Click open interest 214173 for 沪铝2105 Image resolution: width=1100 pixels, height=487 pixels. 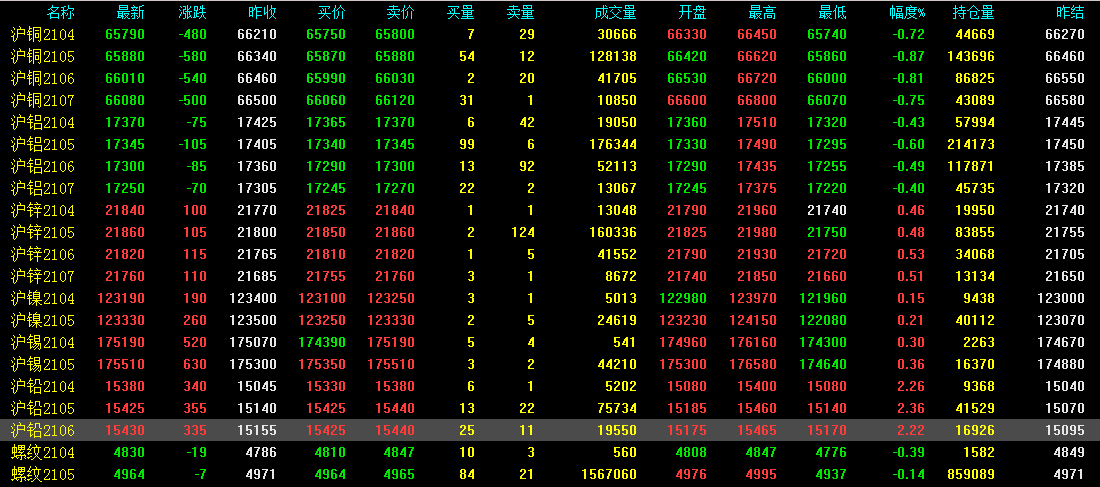tap(972, 145)
